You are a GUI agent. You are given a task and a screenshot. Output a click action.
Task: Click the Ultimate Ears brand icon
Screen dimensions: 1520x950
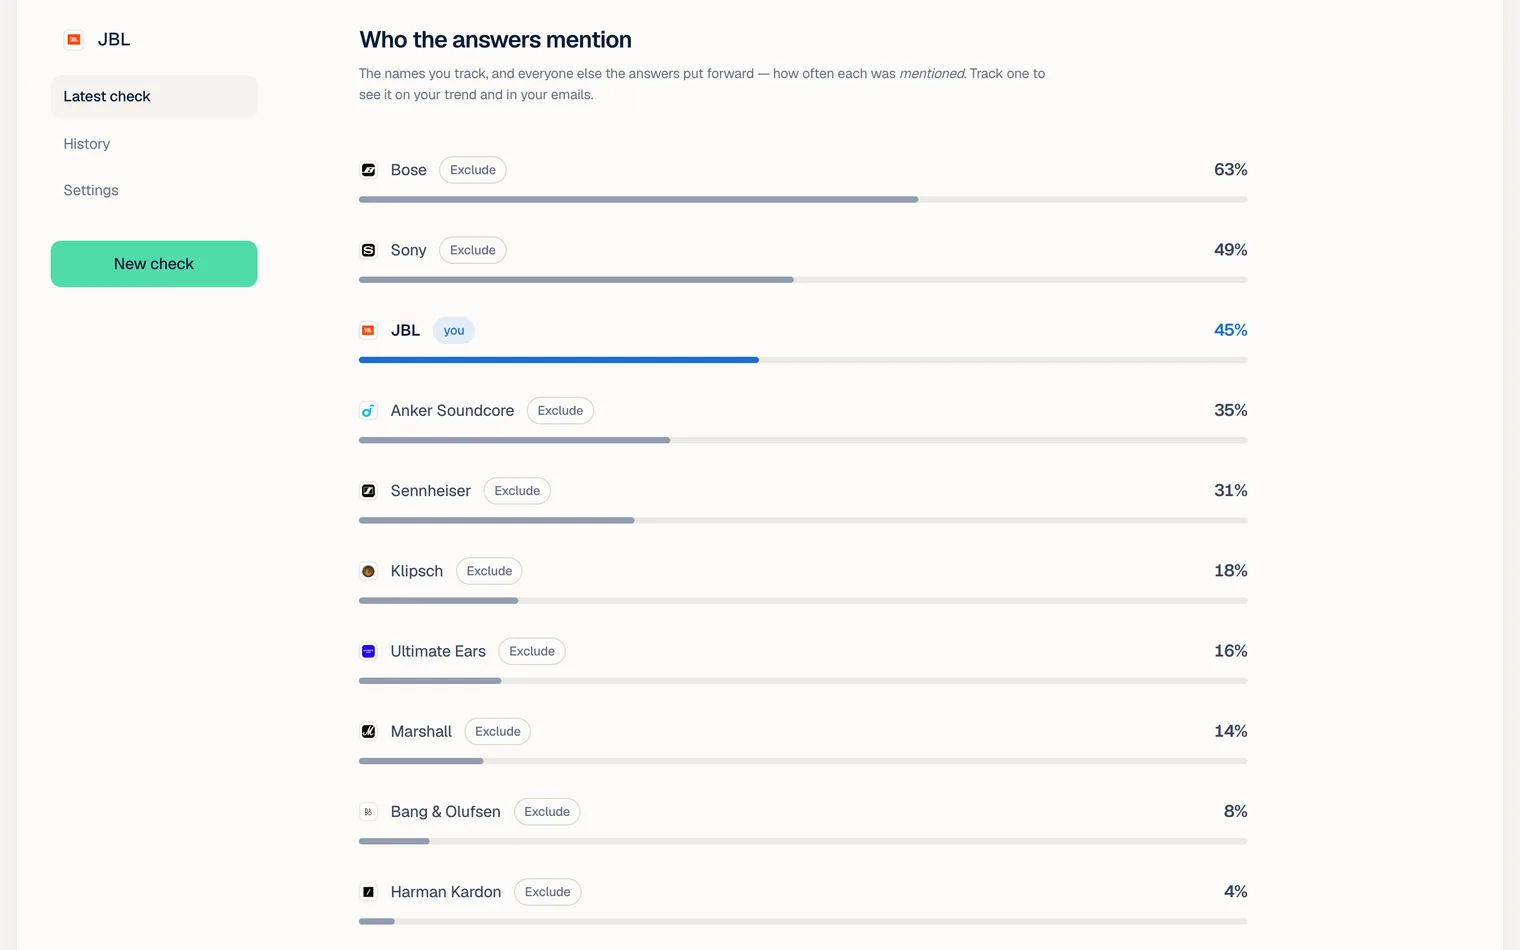(x=368, y=651)
